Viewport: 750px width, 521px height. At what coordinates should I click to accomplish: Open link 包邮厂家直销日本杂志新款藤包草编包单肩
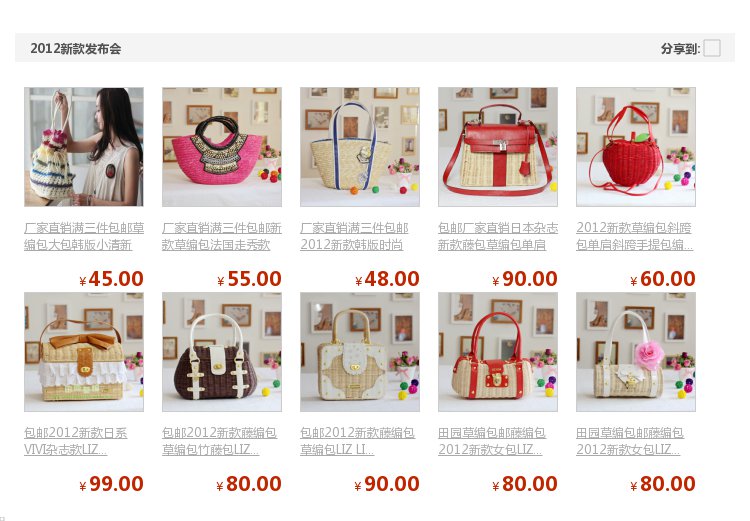coord(498,236)
